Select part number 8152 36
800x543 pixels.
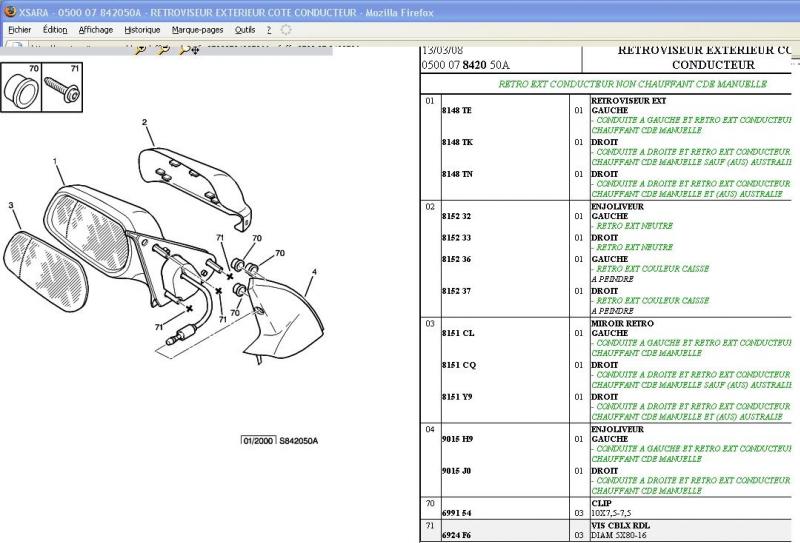click(x=456, y=259)
